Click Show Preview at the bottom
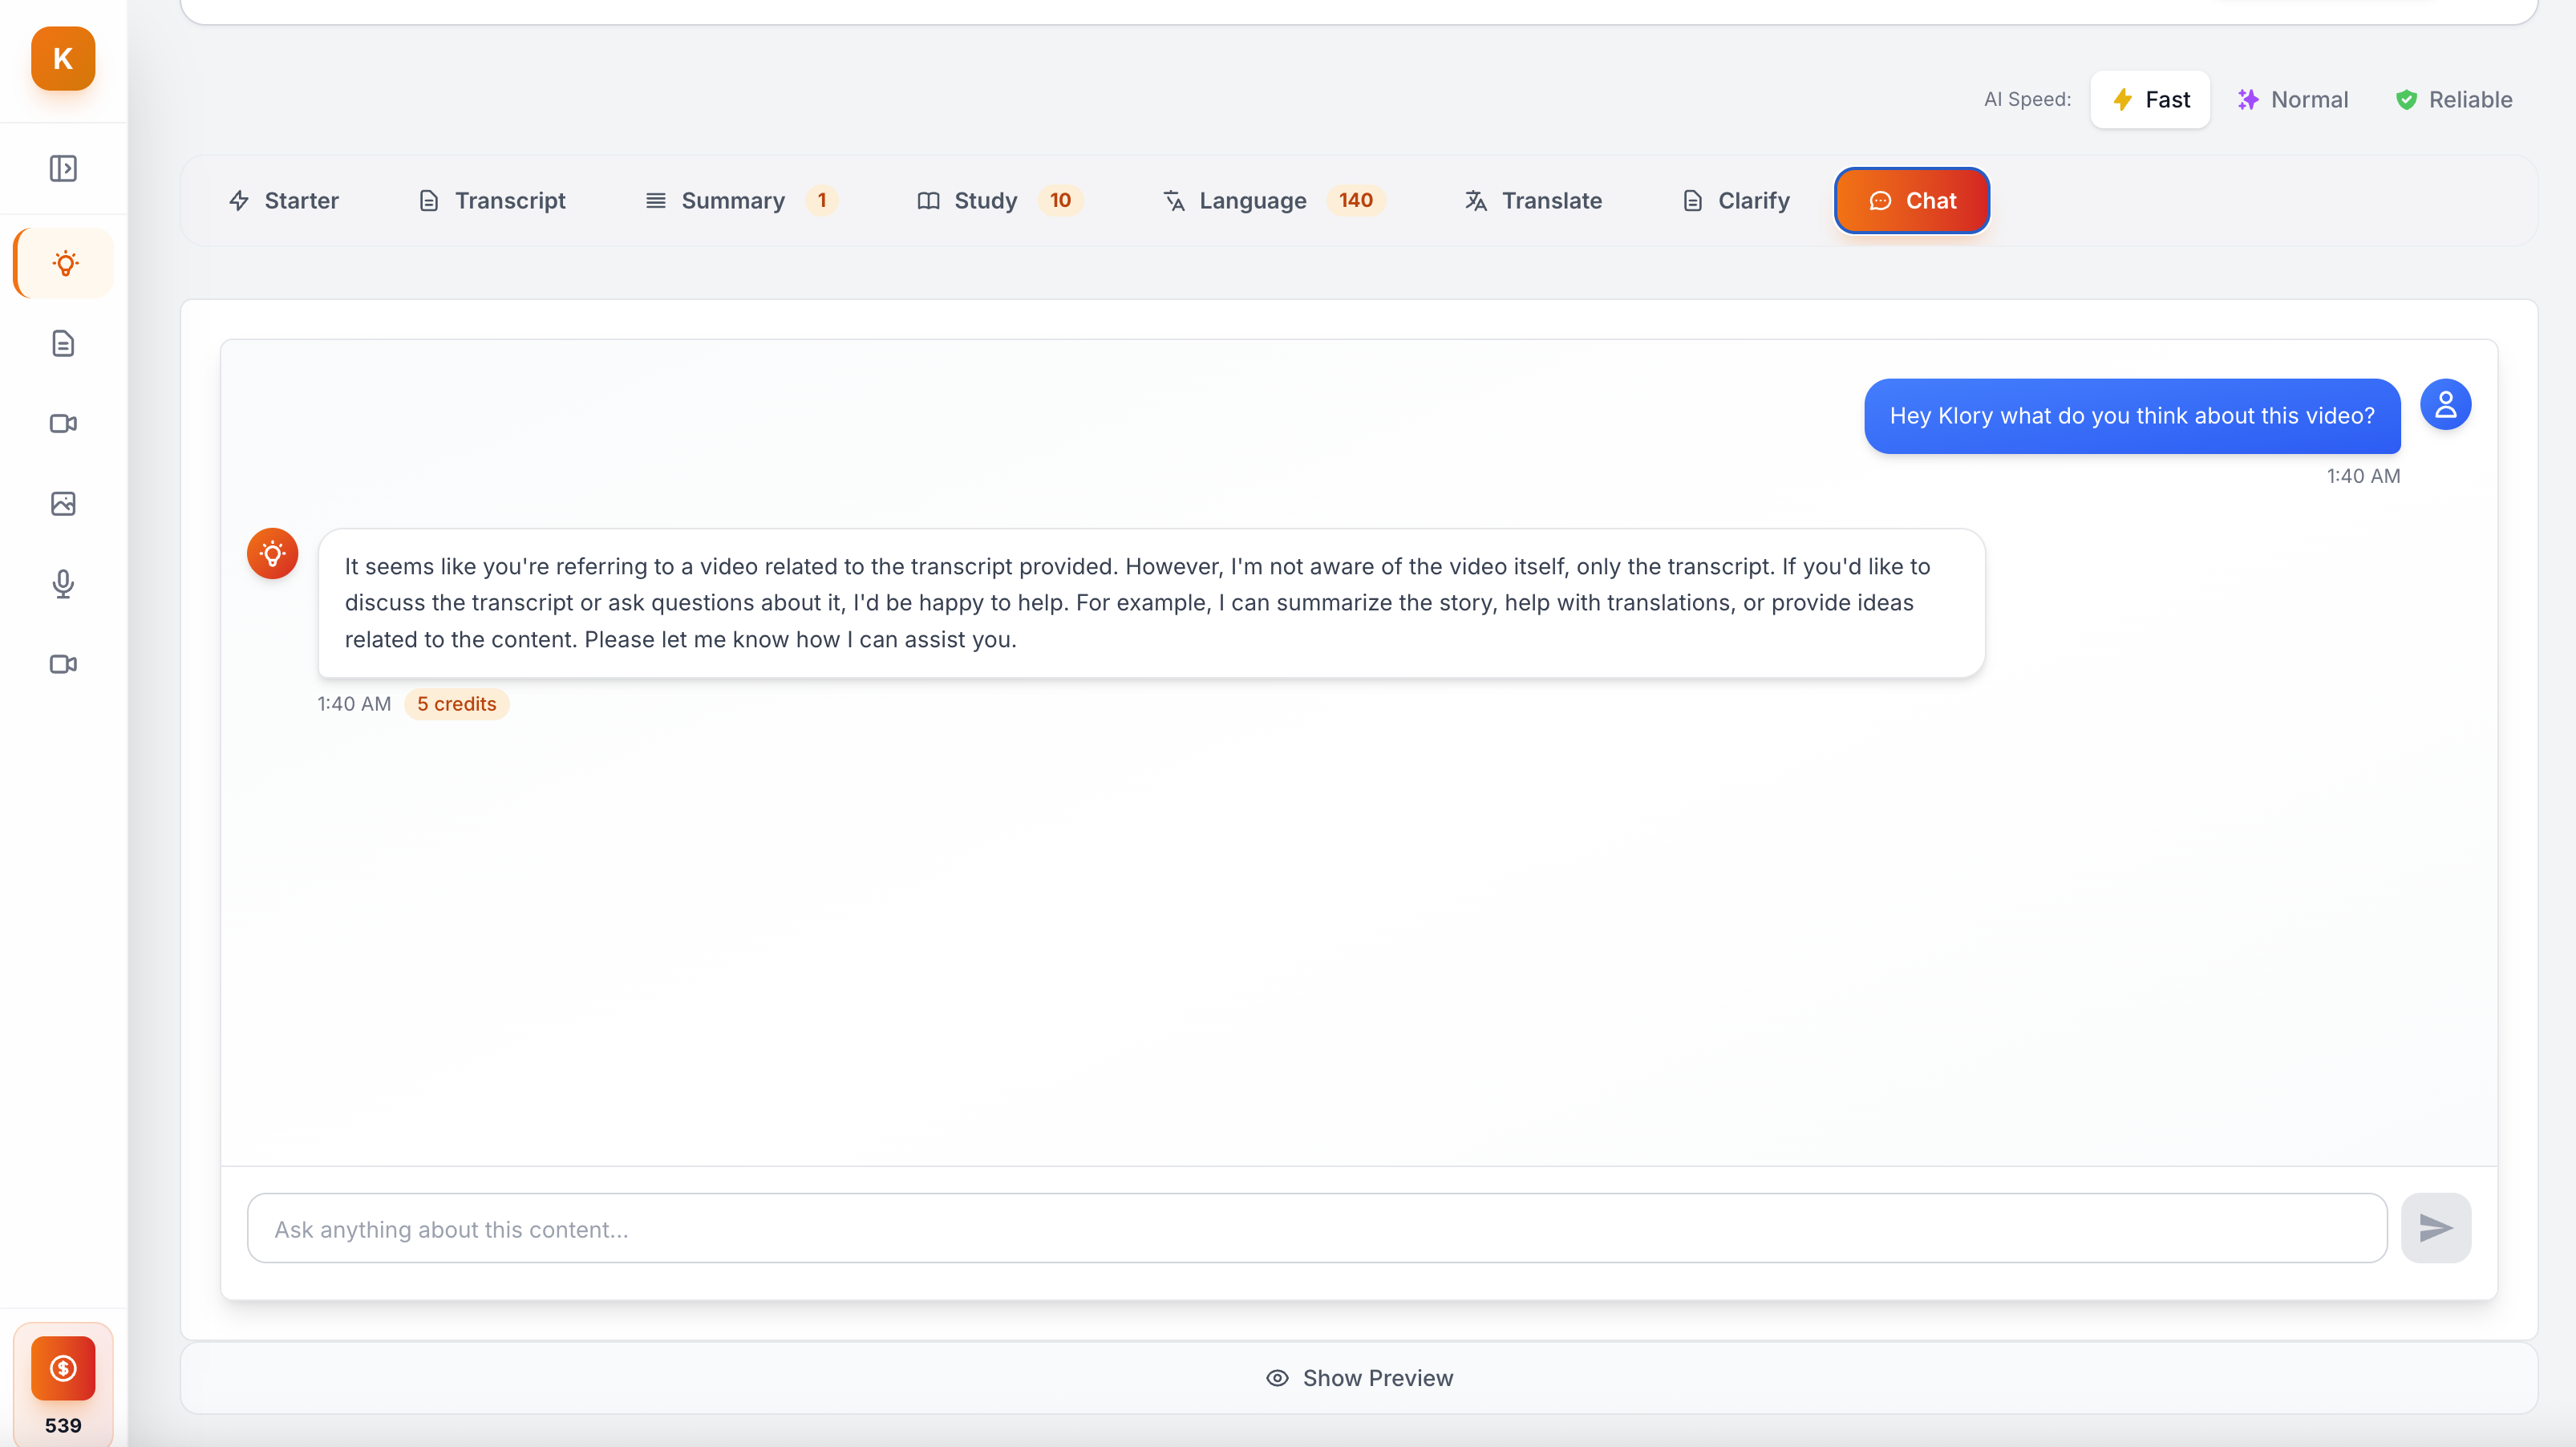 coord(1359,1377)
